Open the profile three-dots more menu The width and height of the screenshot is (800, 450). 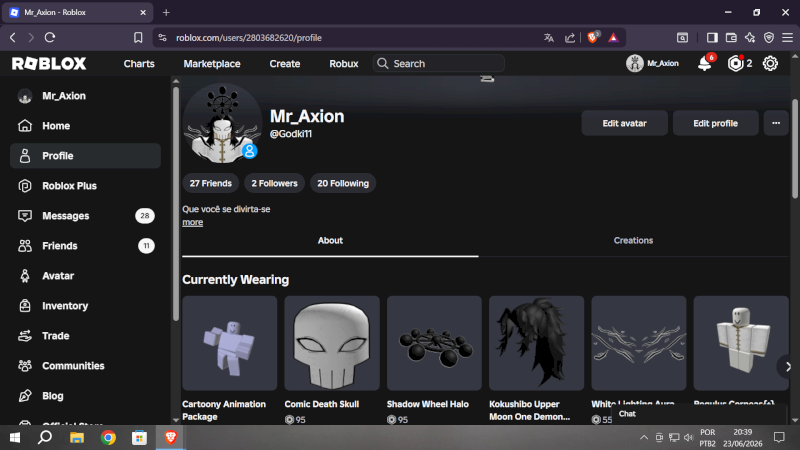776,123
